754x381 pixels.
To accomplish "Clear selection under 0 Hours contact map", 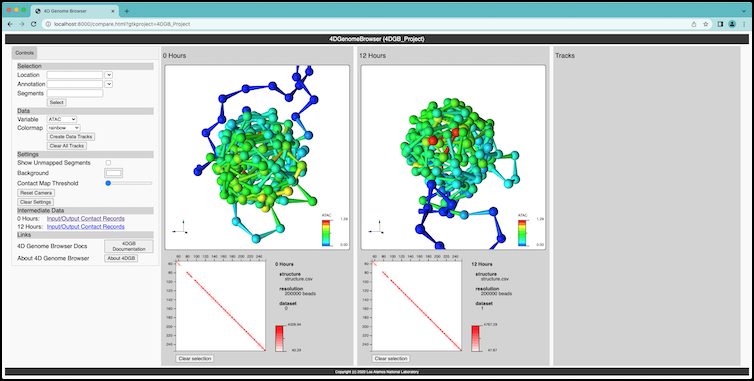I will pyautogui.click(x=194, y=358).
